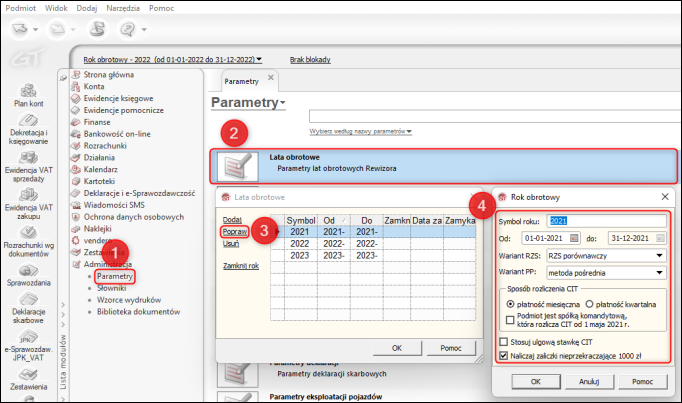Switch to the Parametry tab
The height and width of the screenshot is (403, 682).
pos(241,81)
